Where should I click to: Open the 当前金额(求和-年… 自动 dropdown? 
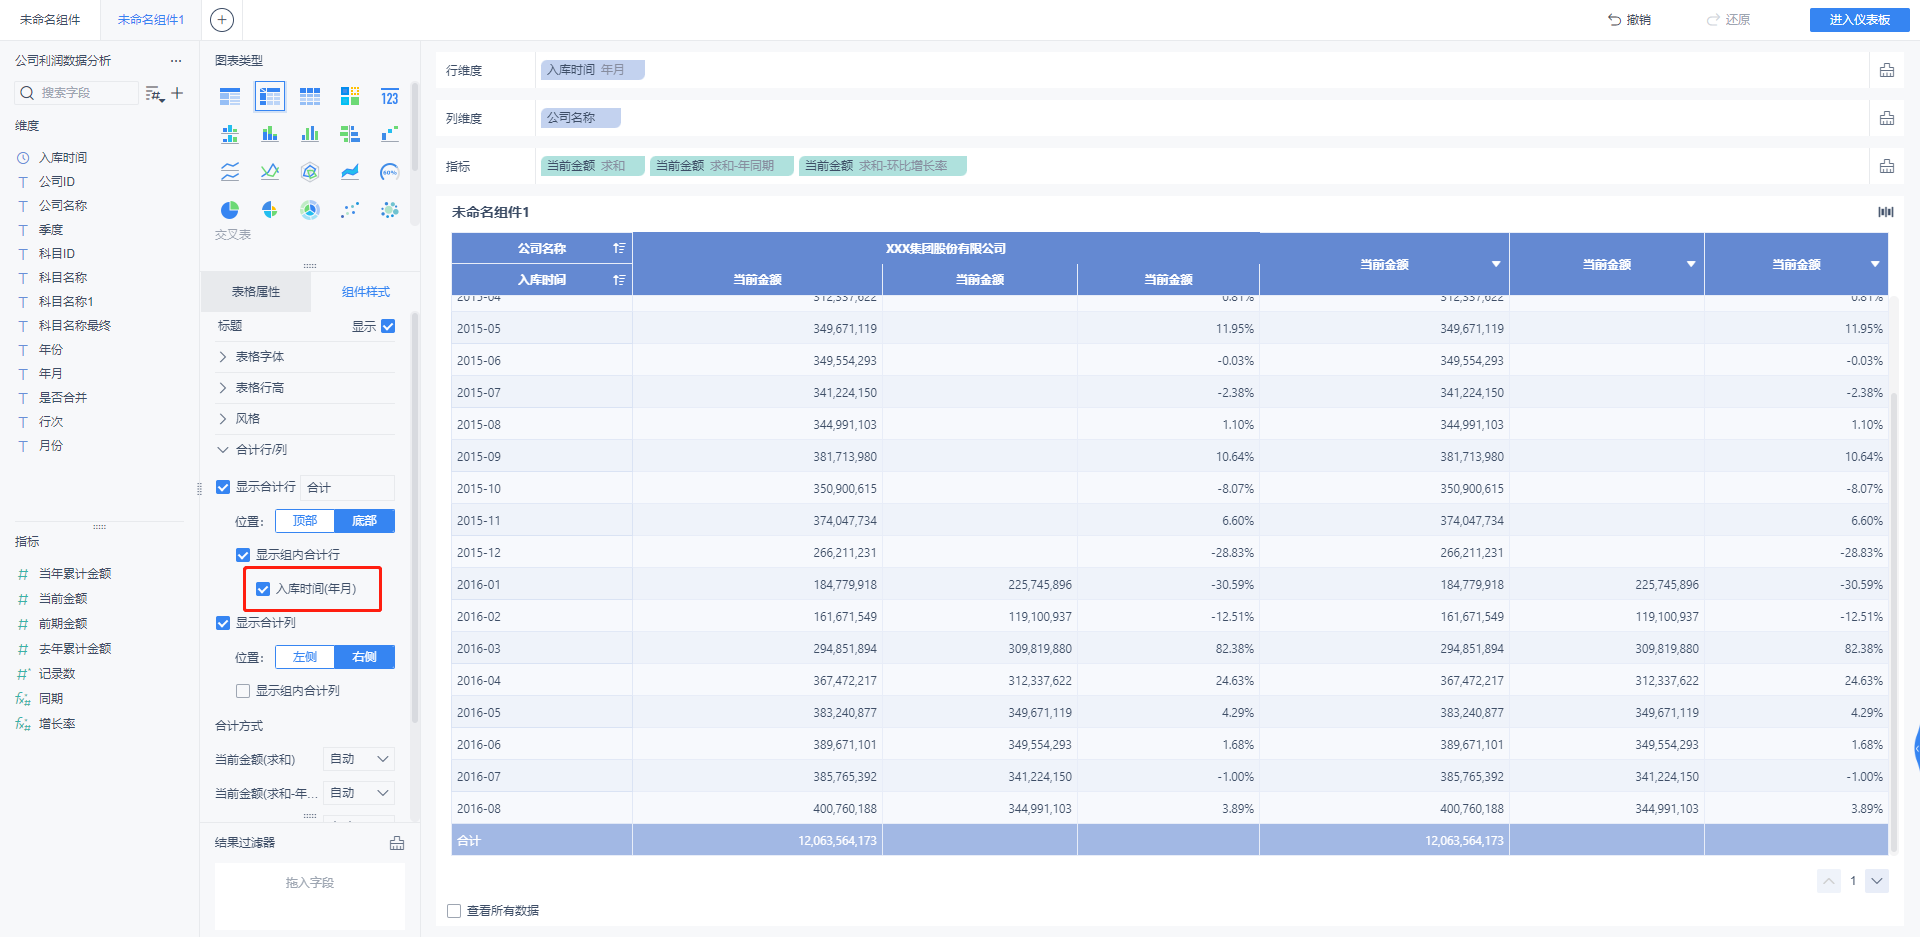click(359, 793)
